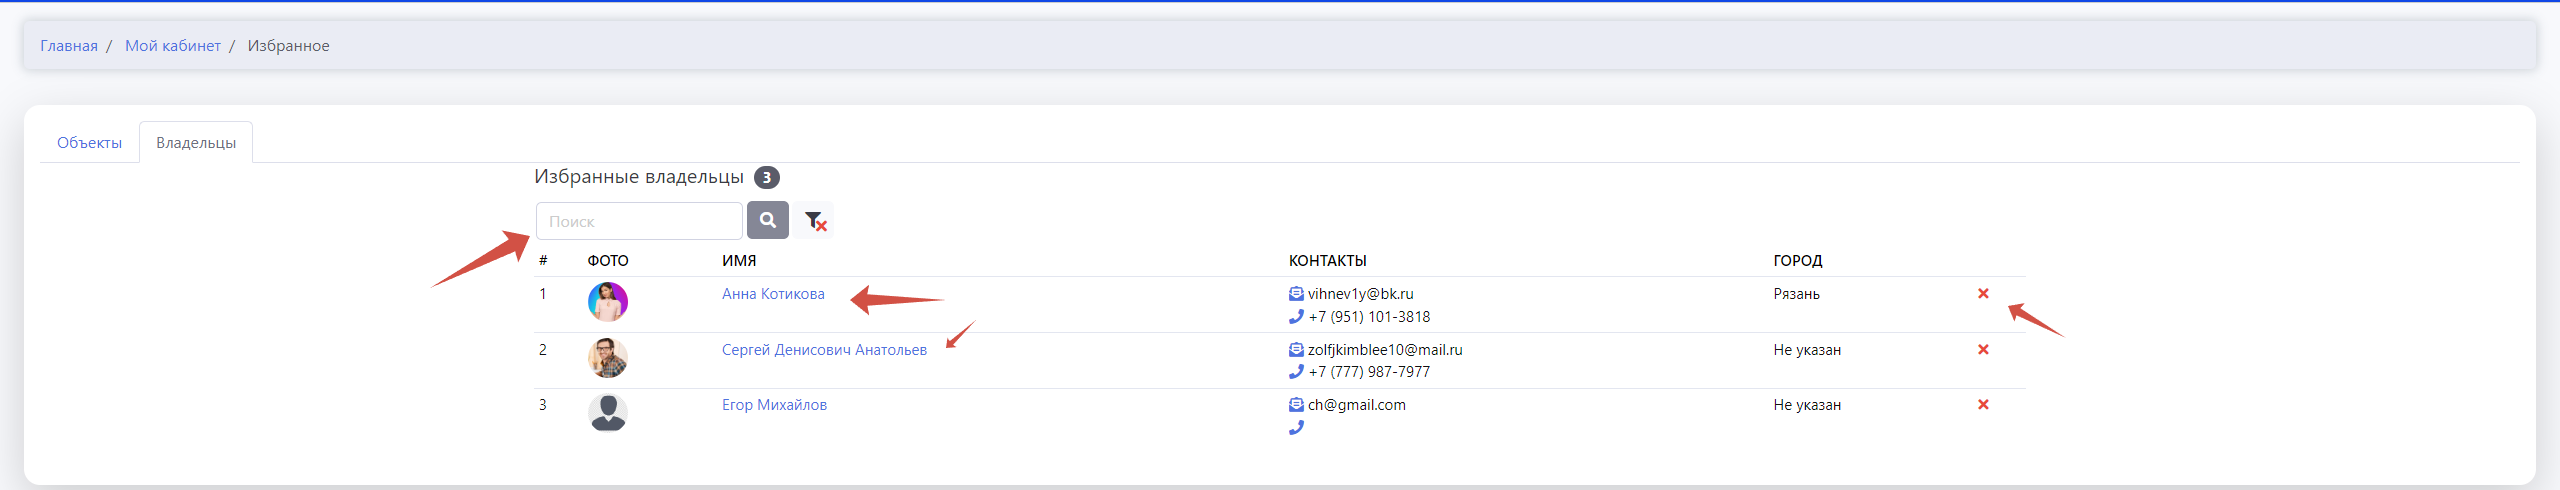This screenshot has width=2560, height=490.
Task: Remove Анна Котикова from favorites
Action: tap(1983, 294)
